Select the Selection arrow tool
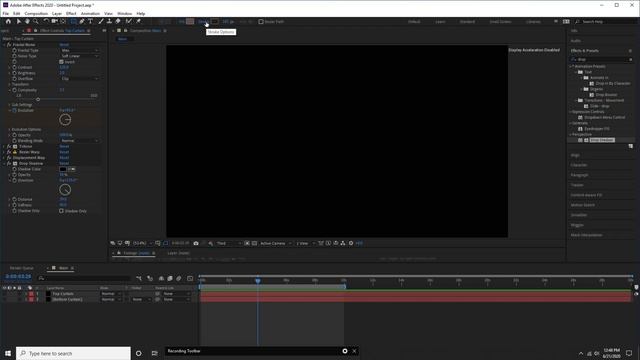The image size is (640, 360). [x=18, y=21]
